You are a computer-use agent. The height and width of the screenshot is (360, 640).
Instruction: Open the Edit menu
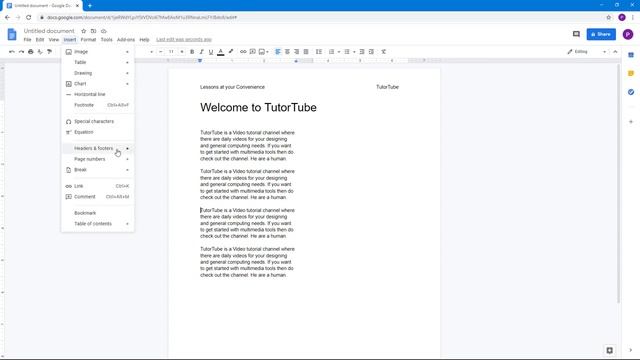tap(40, 40)
